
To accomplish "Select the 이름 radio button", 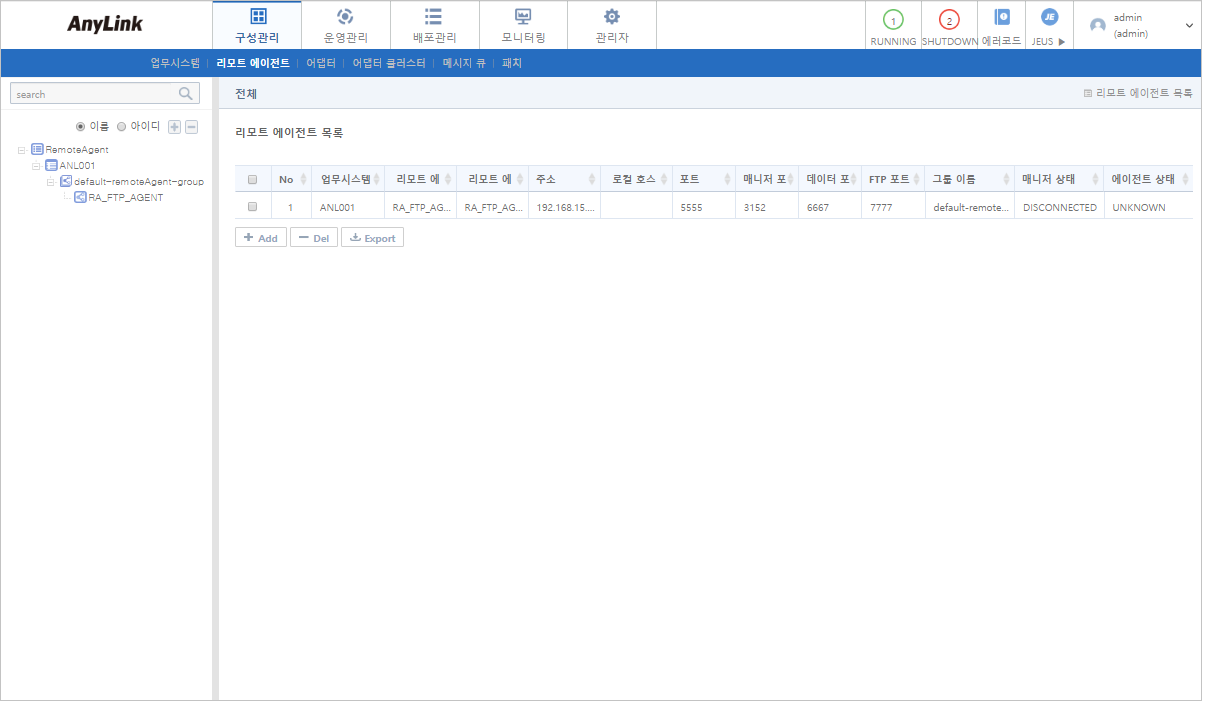I will click(x=81, y=127).
